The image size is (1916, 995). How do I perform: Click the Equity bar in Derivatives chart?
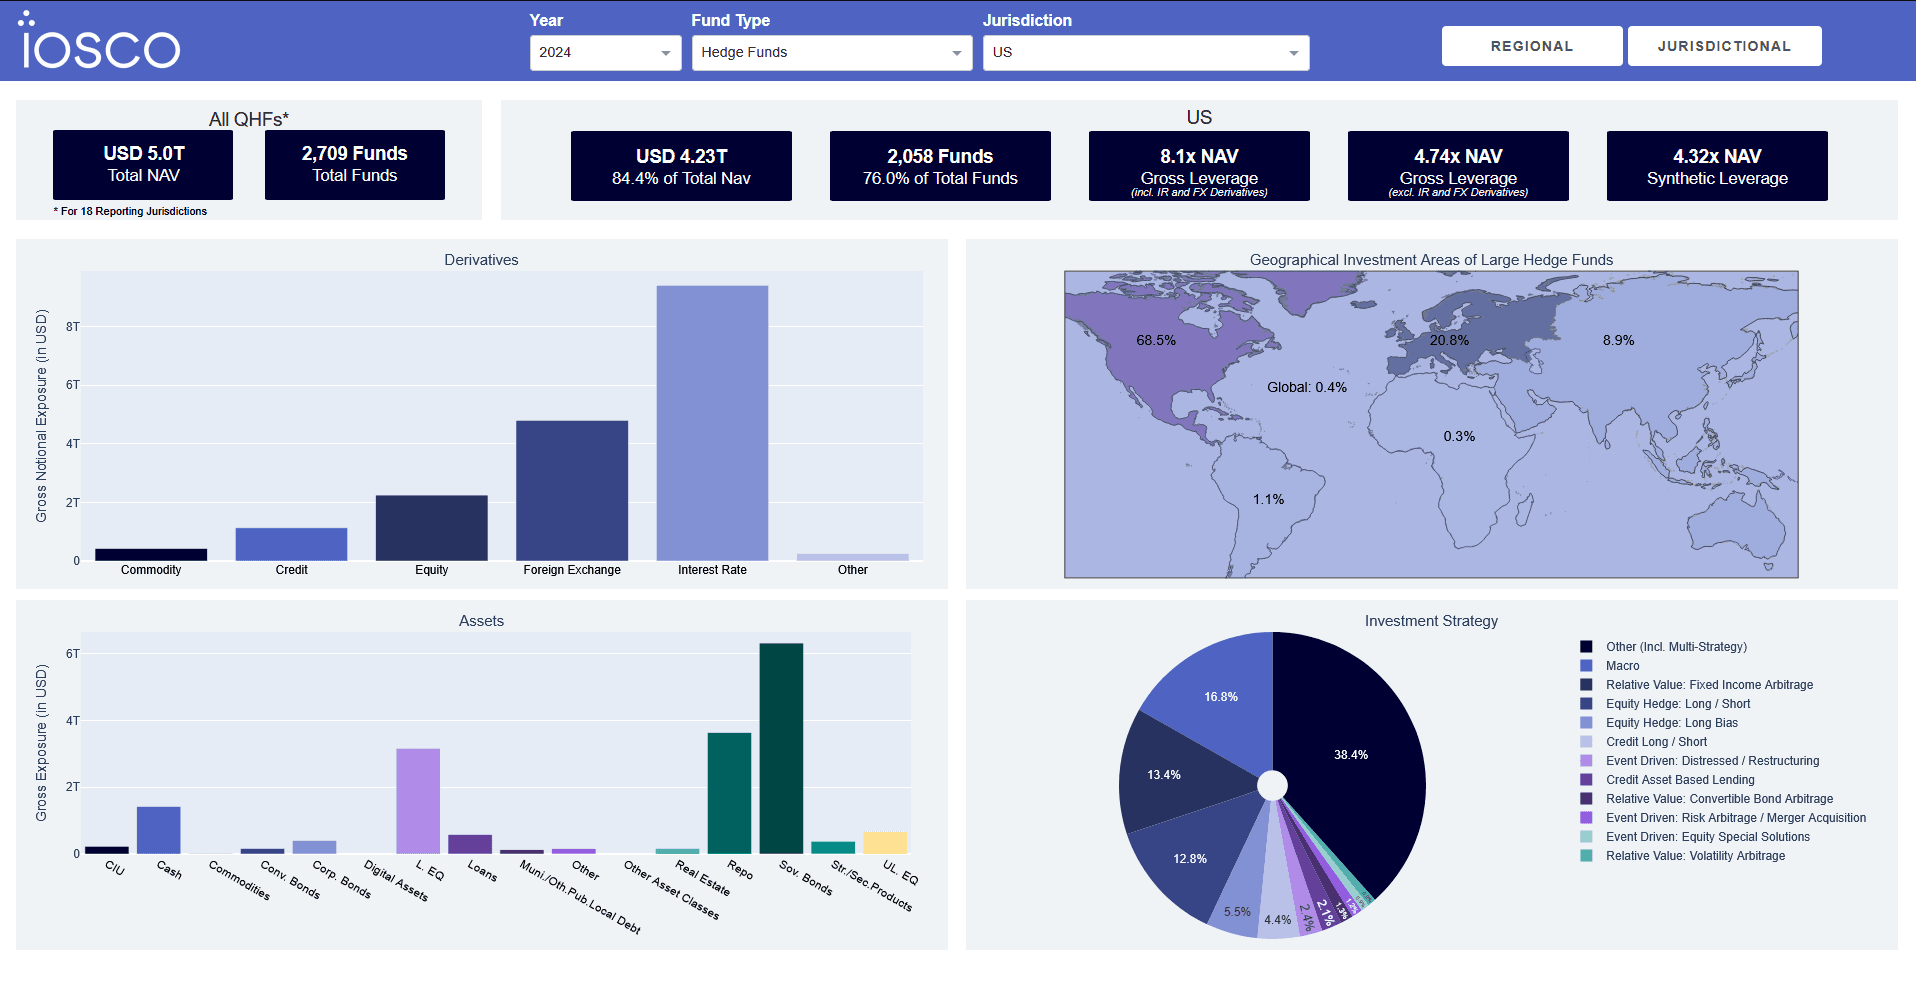pos(432,528)
